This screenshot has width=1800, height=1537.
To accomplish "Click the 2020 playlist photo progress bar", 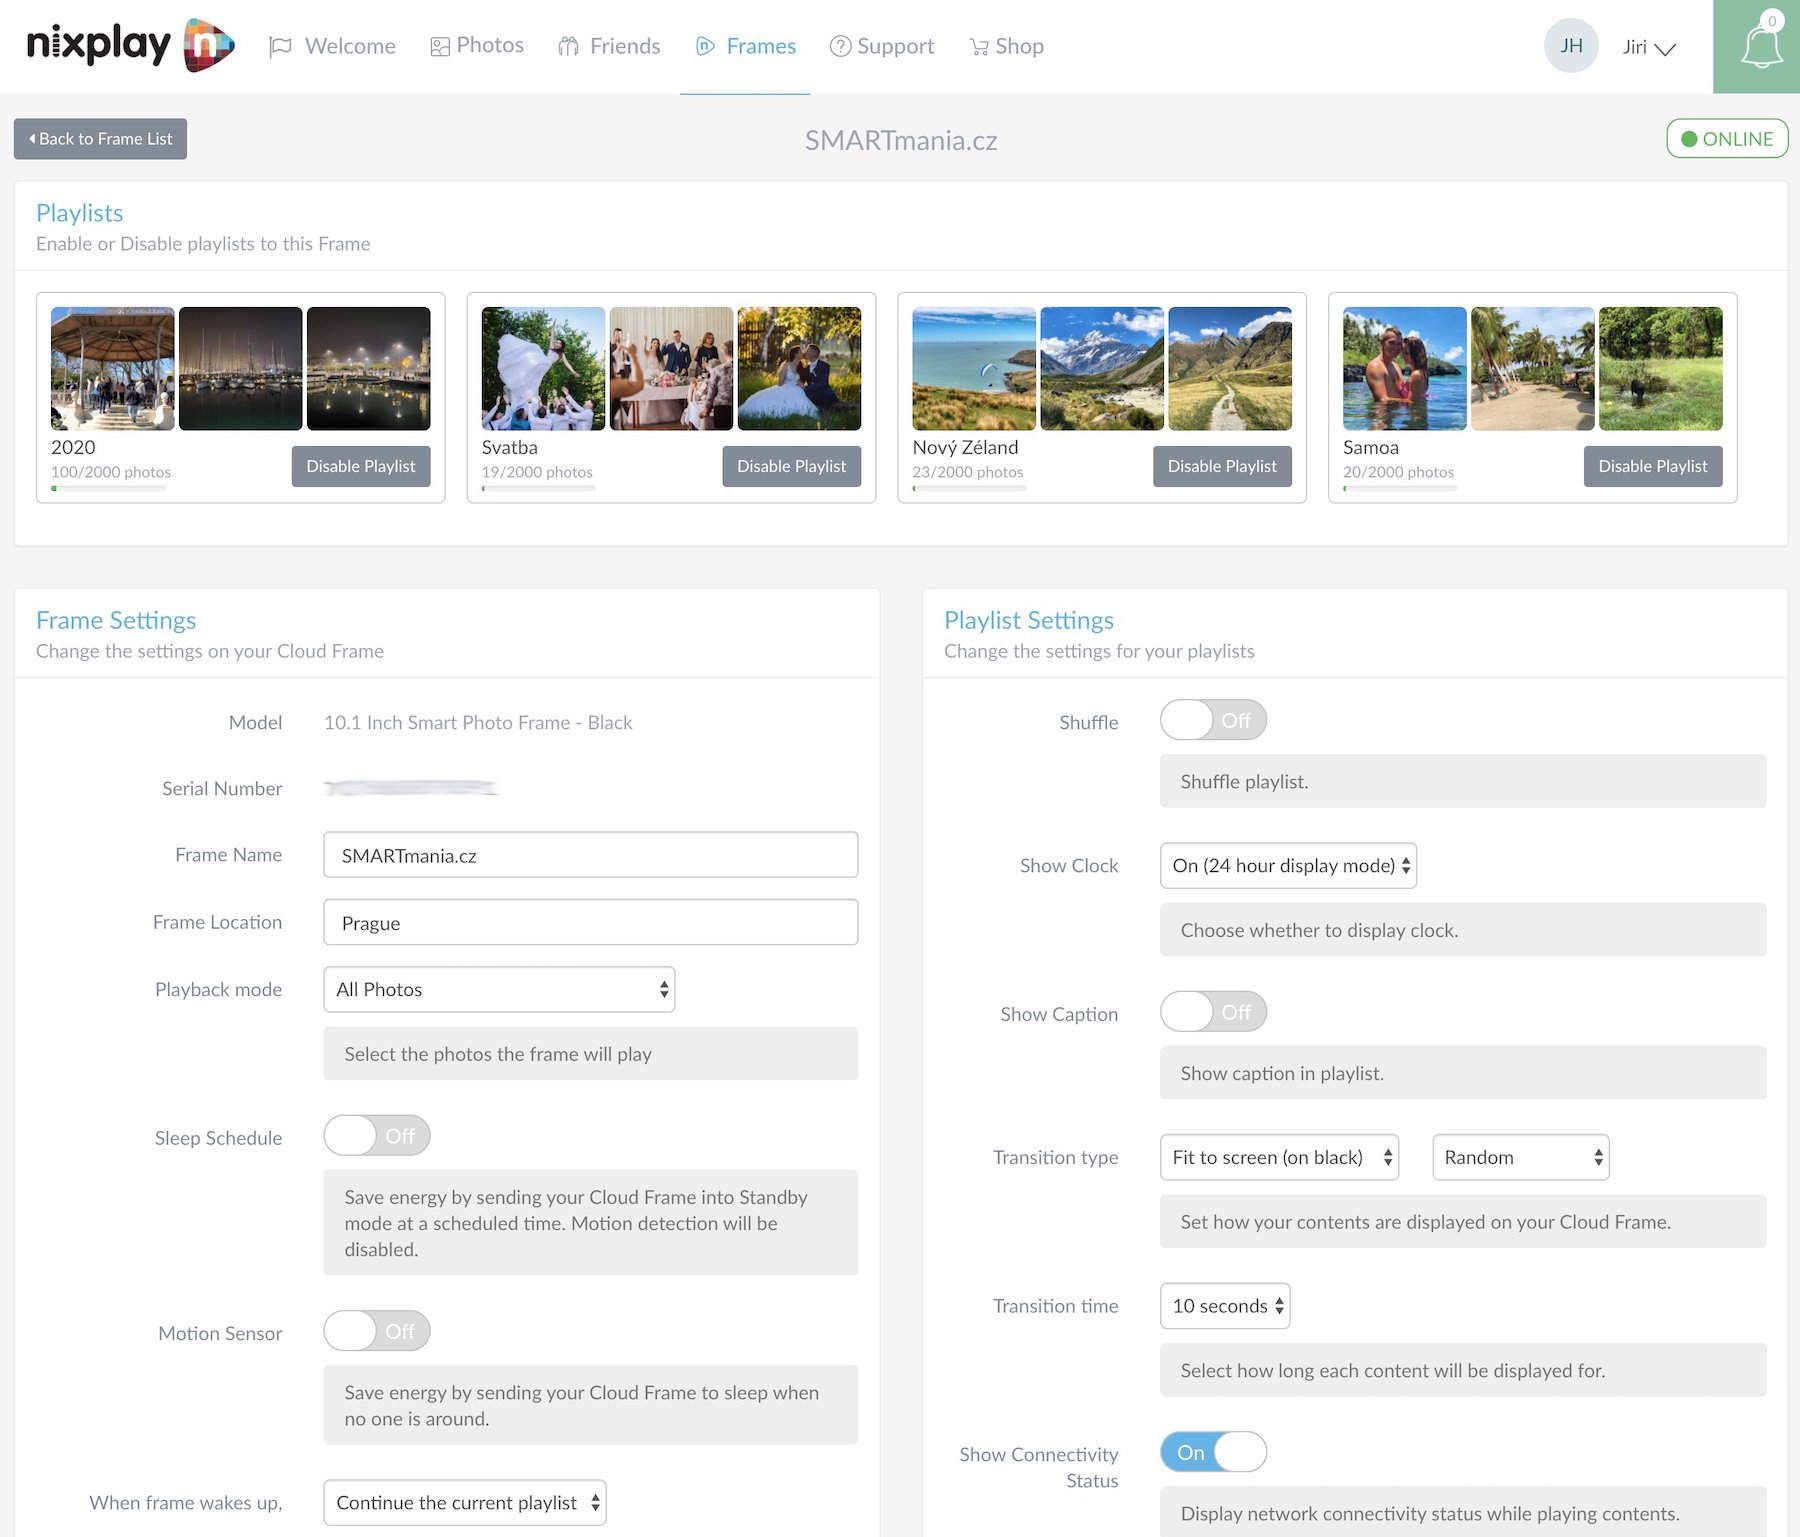I will click(108, 489).
